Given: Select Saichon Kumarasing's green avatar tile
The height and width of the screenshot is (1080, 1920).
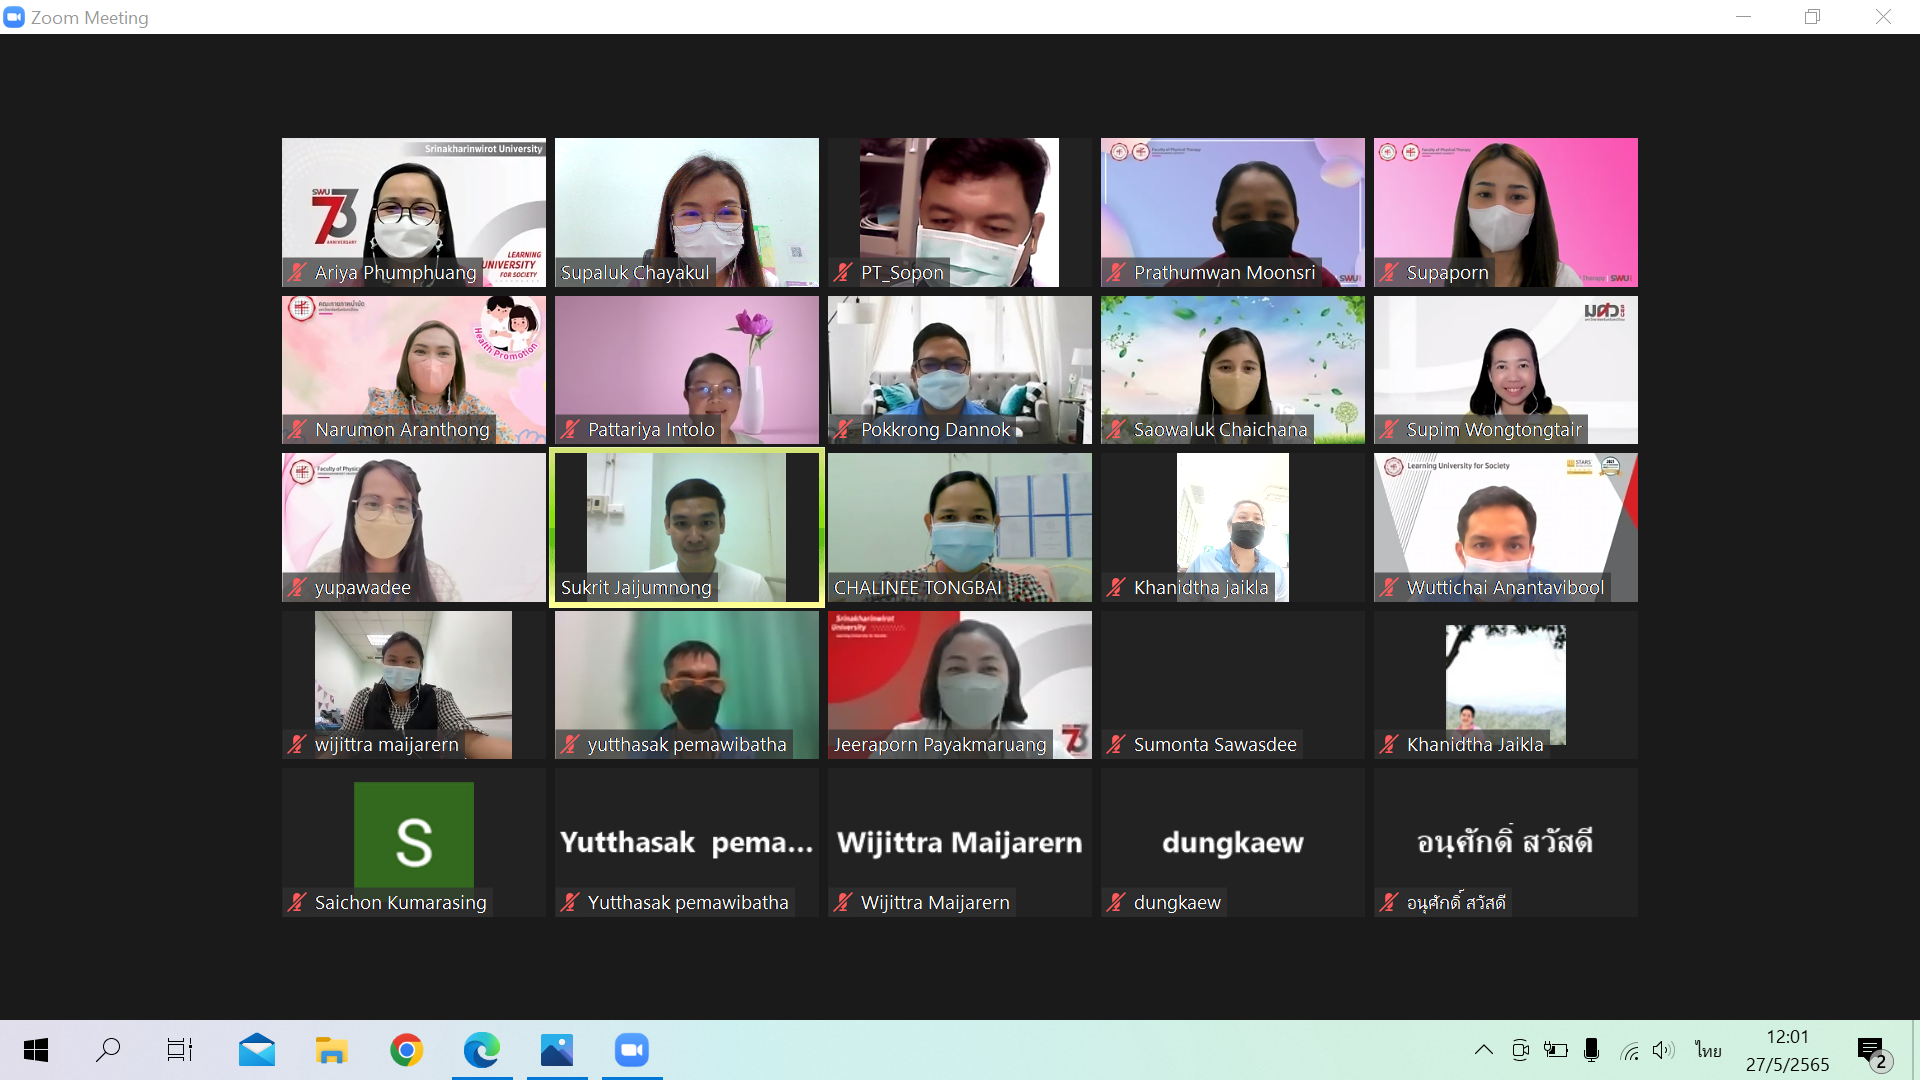Looking at the screenshot, I should [413, 835].
